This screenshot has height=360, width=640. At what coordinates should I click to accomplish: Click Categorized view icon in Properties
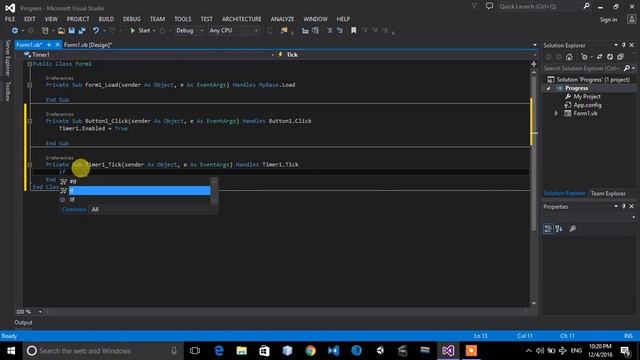pyautogui.click(x=548, y=229)
